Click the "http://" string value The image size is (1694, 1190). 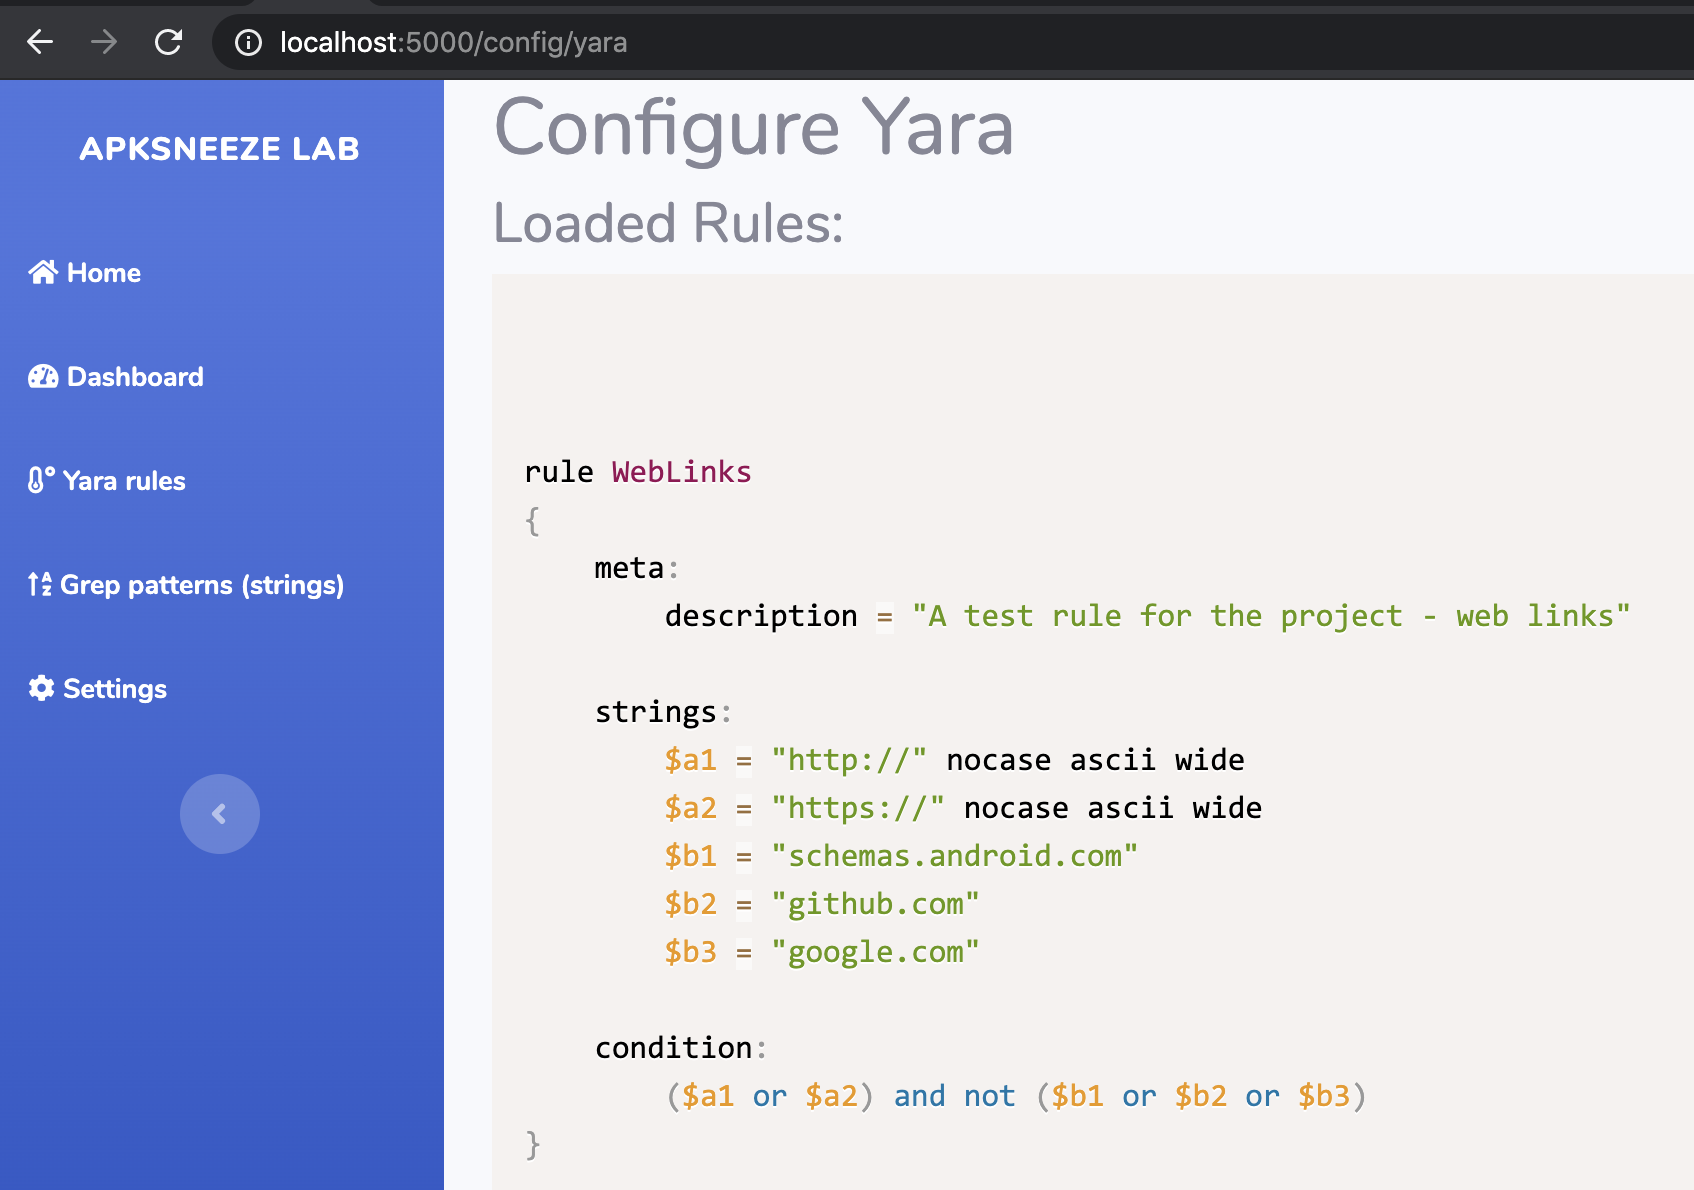point(849,760)
